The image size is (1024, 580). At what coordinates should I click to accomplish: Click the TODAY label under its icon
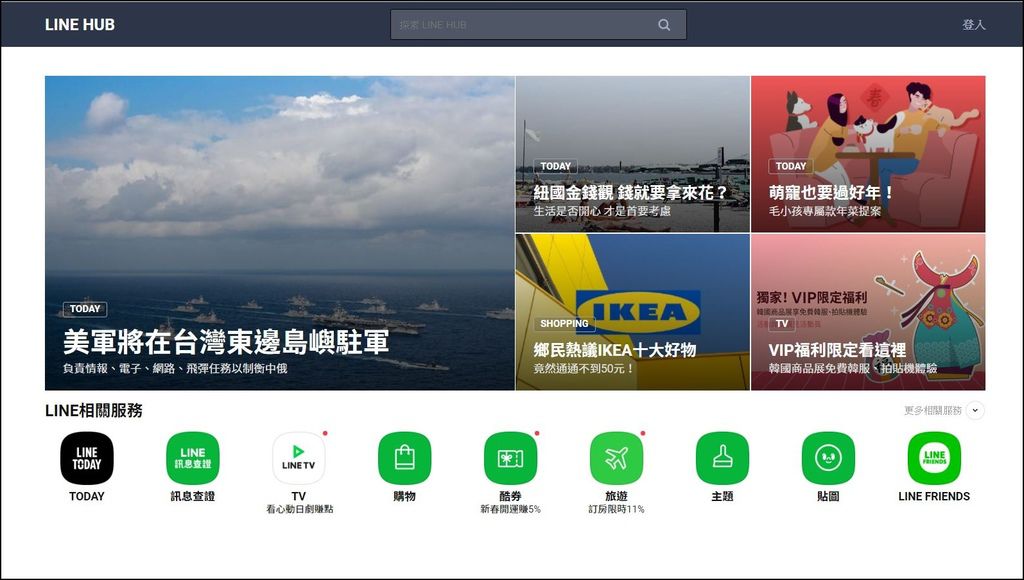click(x=87, y=496)
